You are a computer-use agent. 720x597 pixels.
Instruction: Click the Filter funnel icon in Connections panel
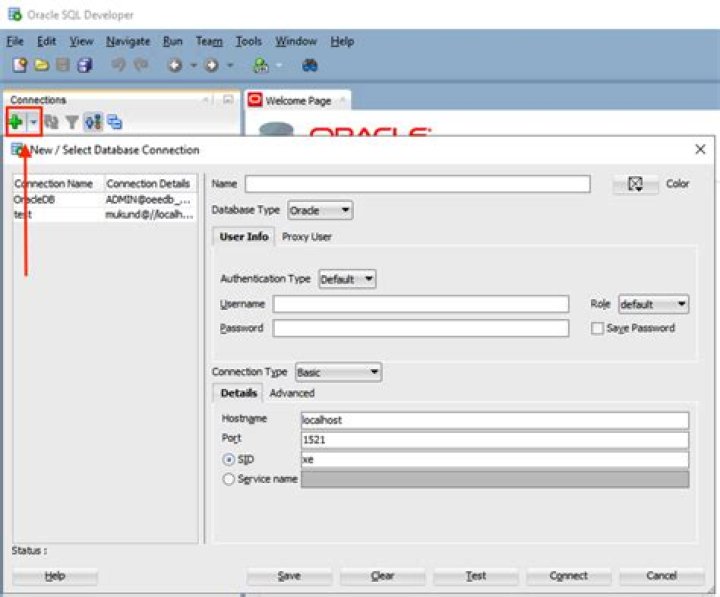pos(72,122)
